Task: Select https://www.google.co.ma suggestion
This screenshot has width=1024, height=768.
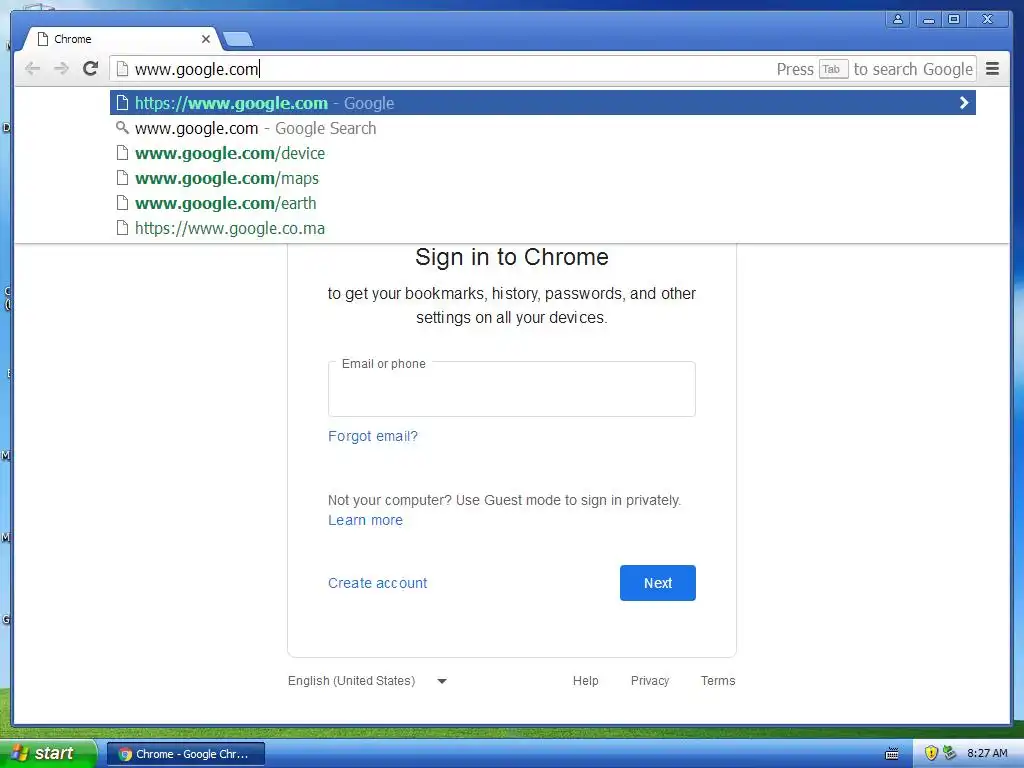Action: click(x=543, y=228)
